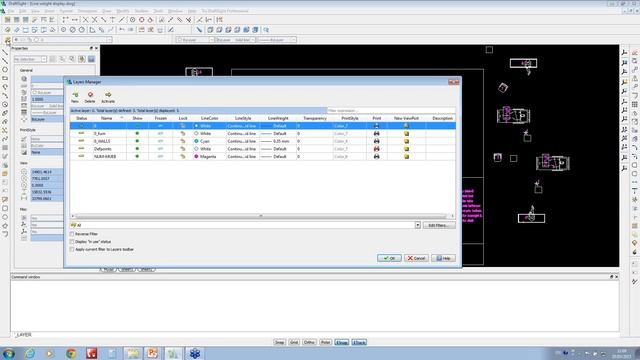Click the Windows Start orb
This screenshot has width=640, height=360.
pyautogui.click(x=9, y=353)
